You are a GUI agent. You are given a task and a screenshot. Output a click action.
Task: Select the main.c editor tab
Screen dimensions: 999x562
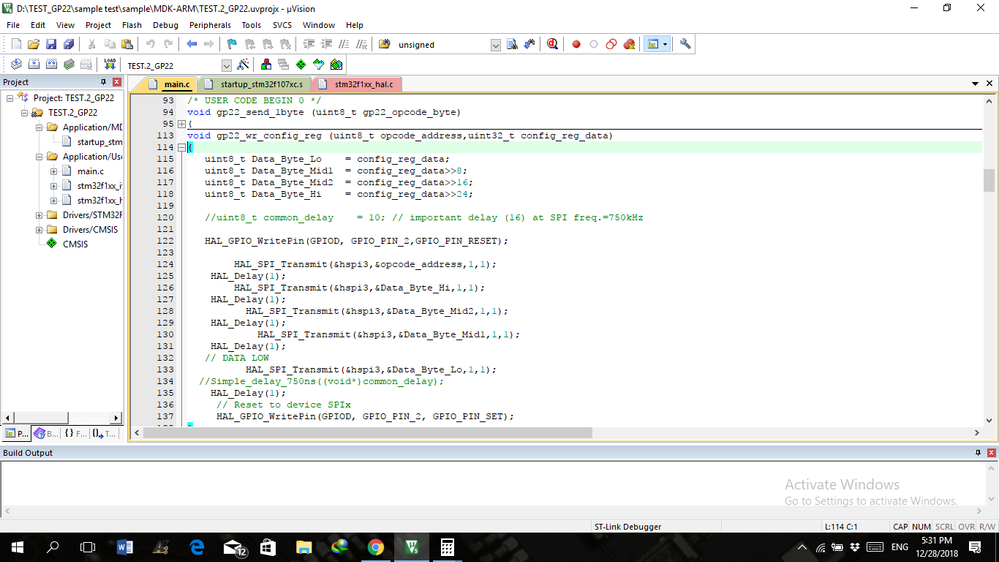pyautogui.click(x=170, y=84)
